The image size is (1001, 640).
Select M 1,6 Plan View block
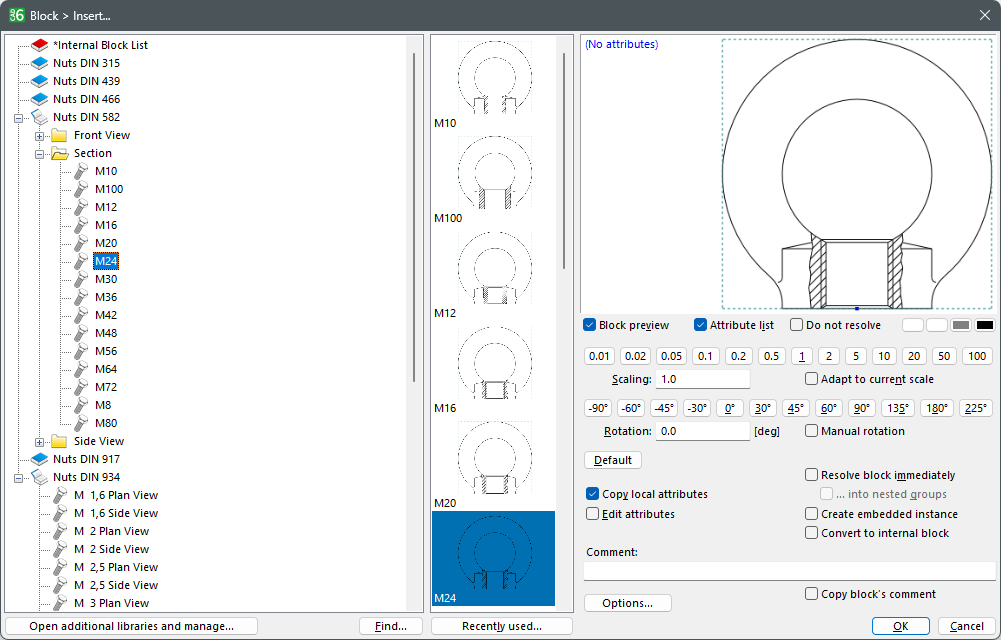[x=116, y=495]
